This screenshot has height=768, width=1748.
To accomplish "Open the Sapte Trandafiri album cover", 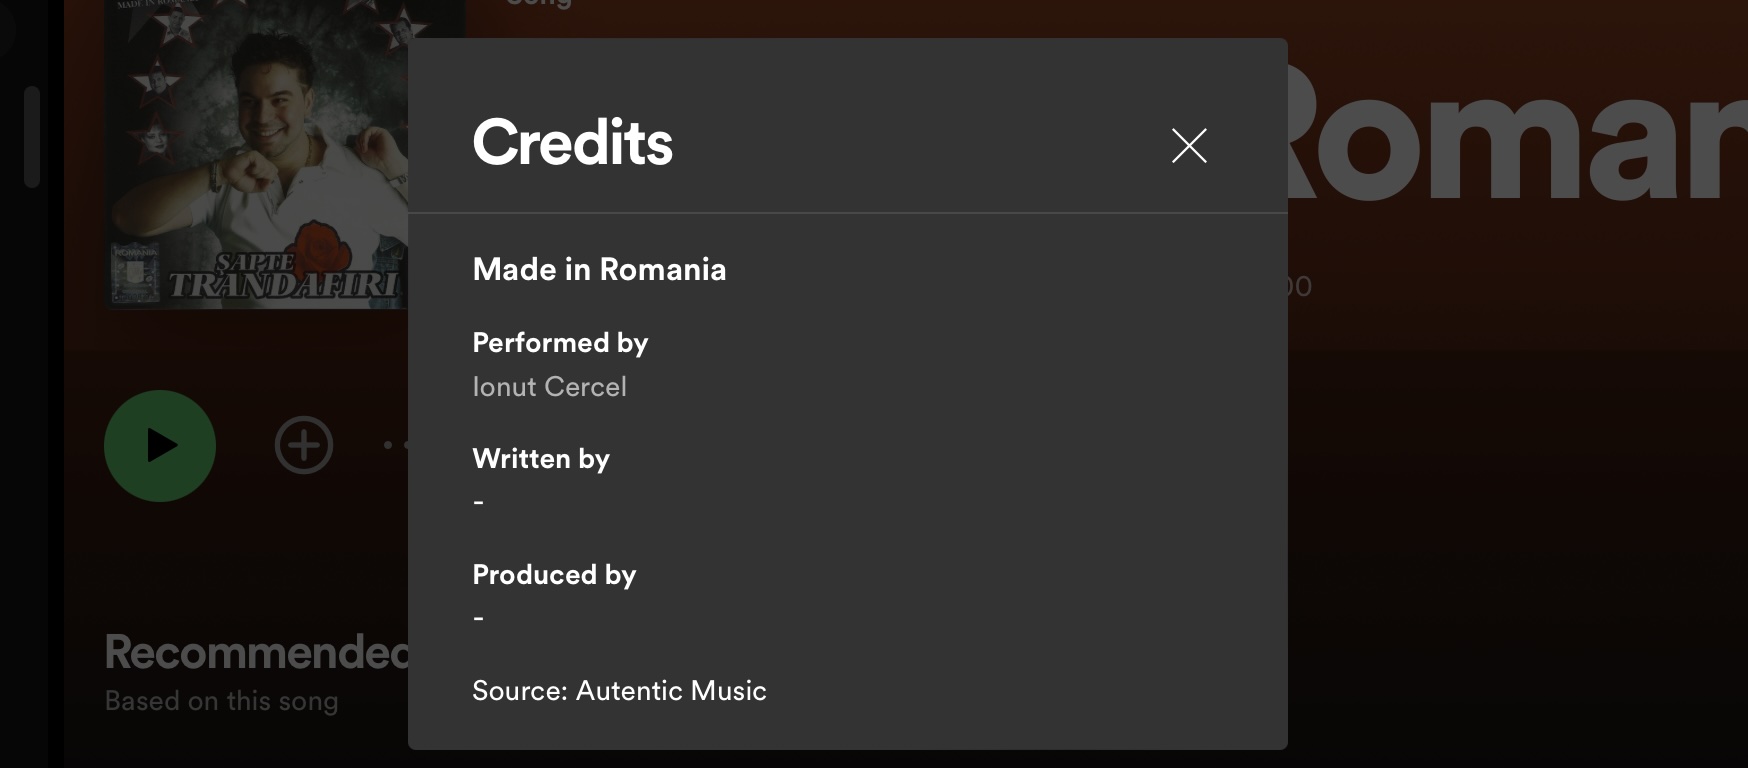I will tap(256, 155).
